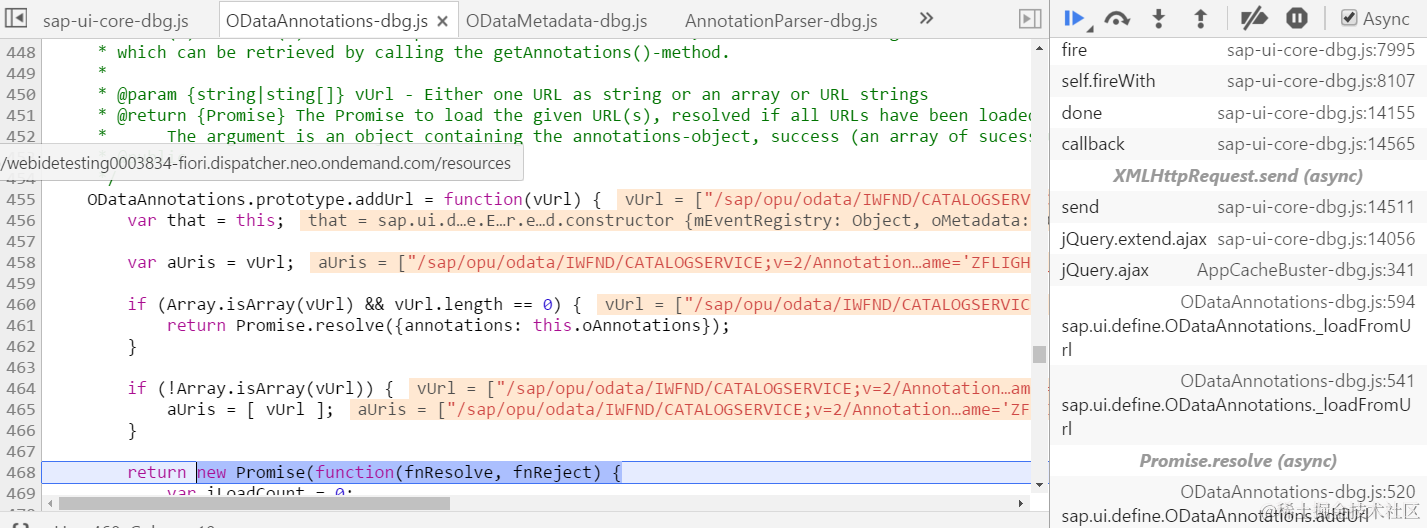Viewport: 1427px width, 528px height.
Task: Open ODataAnnotations-dbg.js:541 source link
Action: 1298,381
